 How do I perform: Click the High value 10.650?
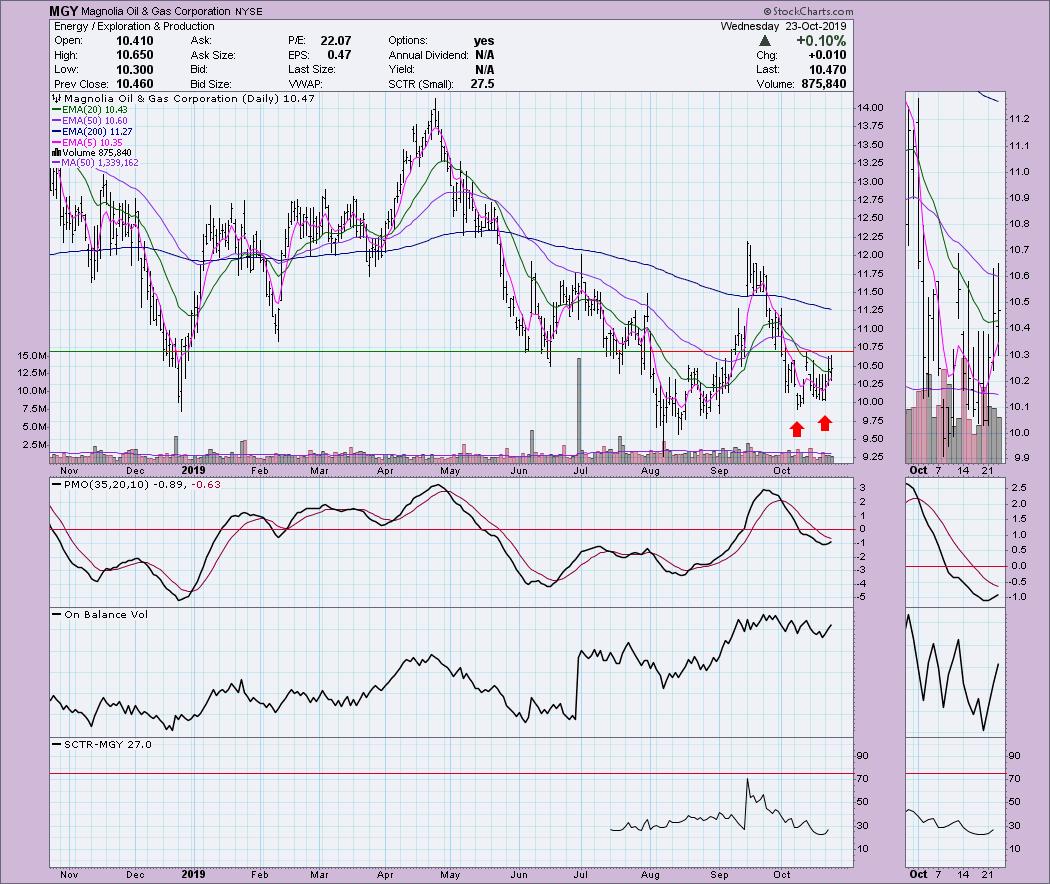tap(135, 55)
